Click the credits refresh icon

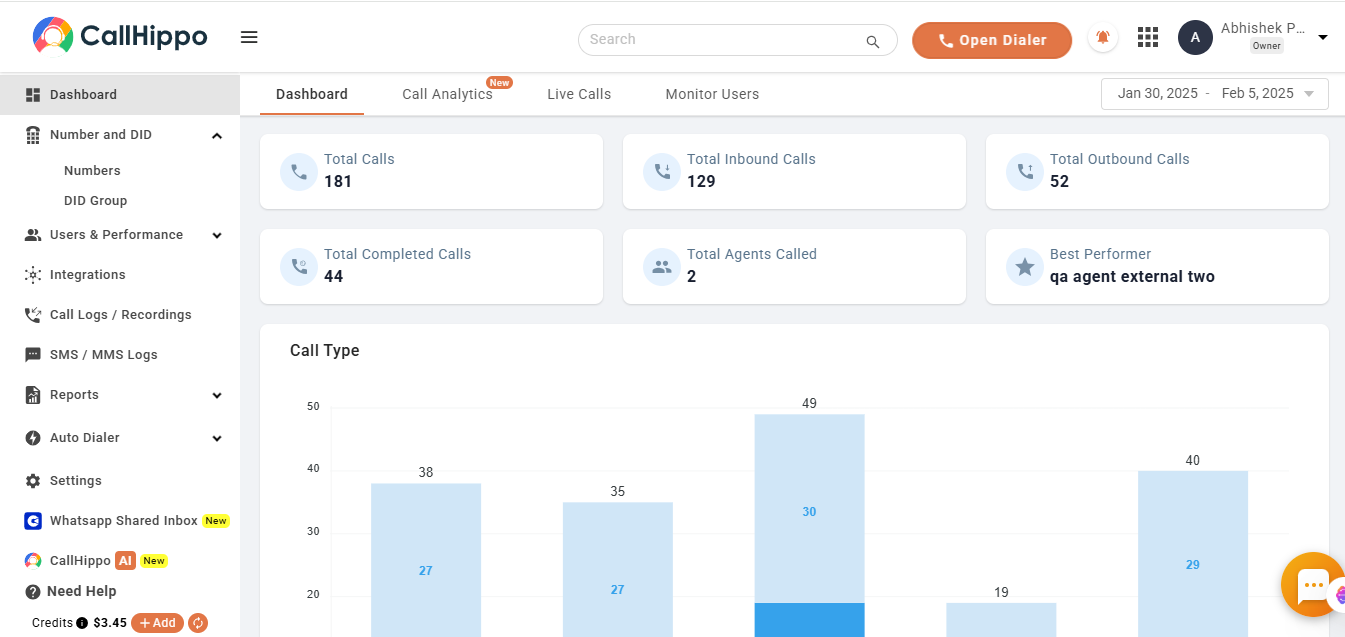click(198, 623)
